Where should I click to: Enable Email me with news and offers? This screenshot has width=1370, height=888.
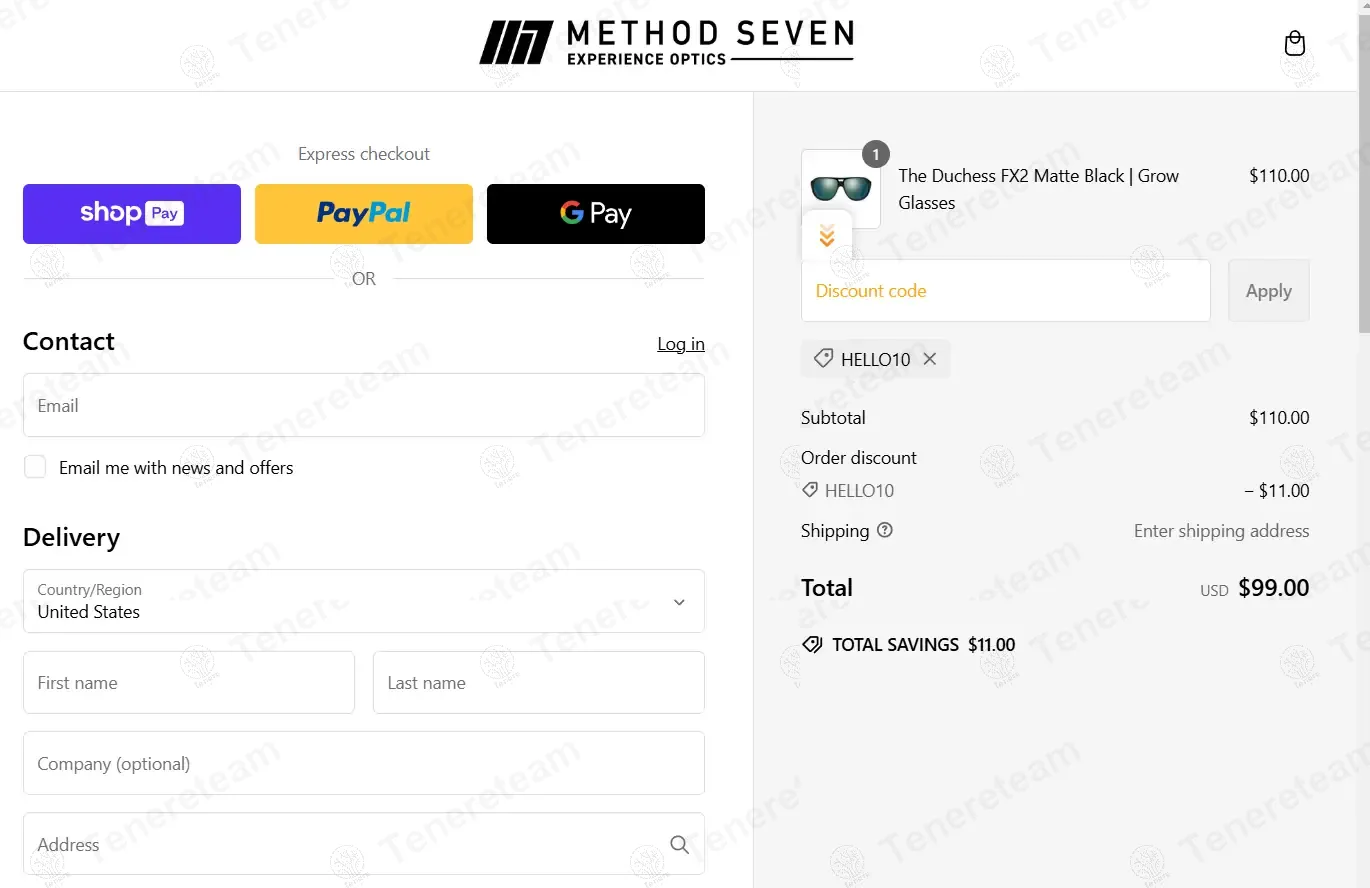pos(35,467)
